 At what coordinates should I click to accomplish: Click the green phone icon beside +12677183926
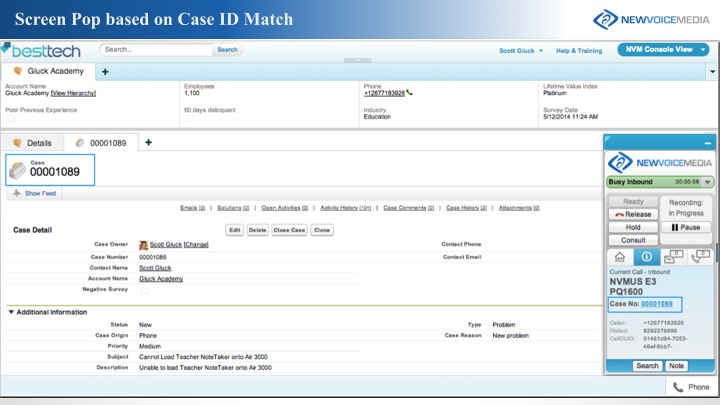tap(410, 93)
